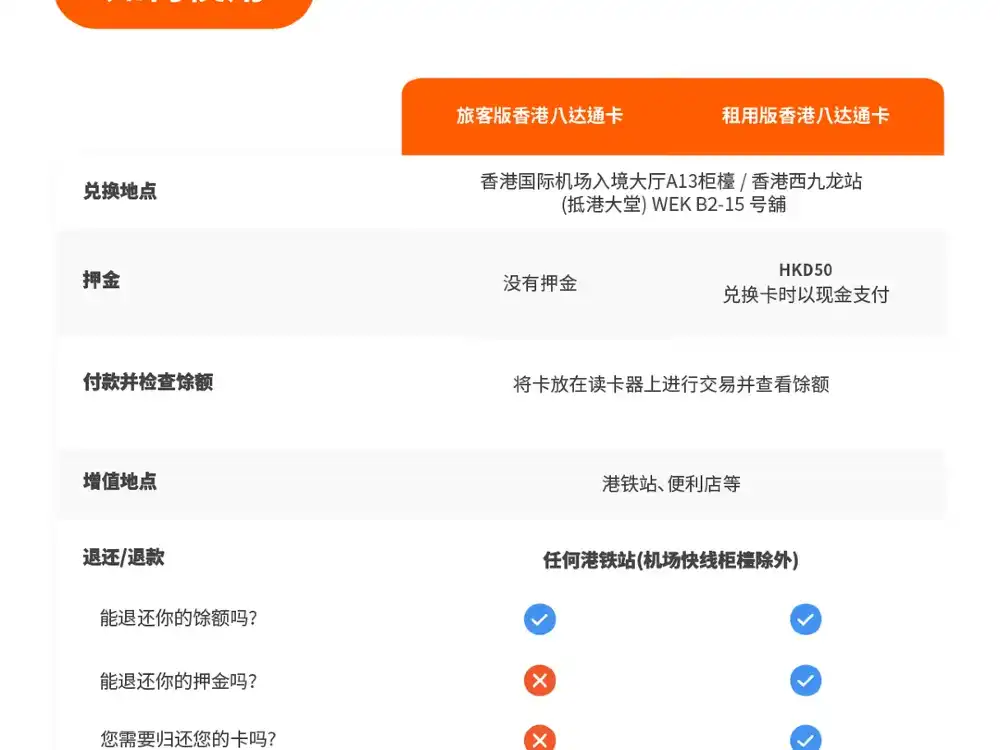Image resolution: width=1000 pixels, height=750 pixels.
Task: Click the 没有押金 cell
Action: [x=540, y=283]
